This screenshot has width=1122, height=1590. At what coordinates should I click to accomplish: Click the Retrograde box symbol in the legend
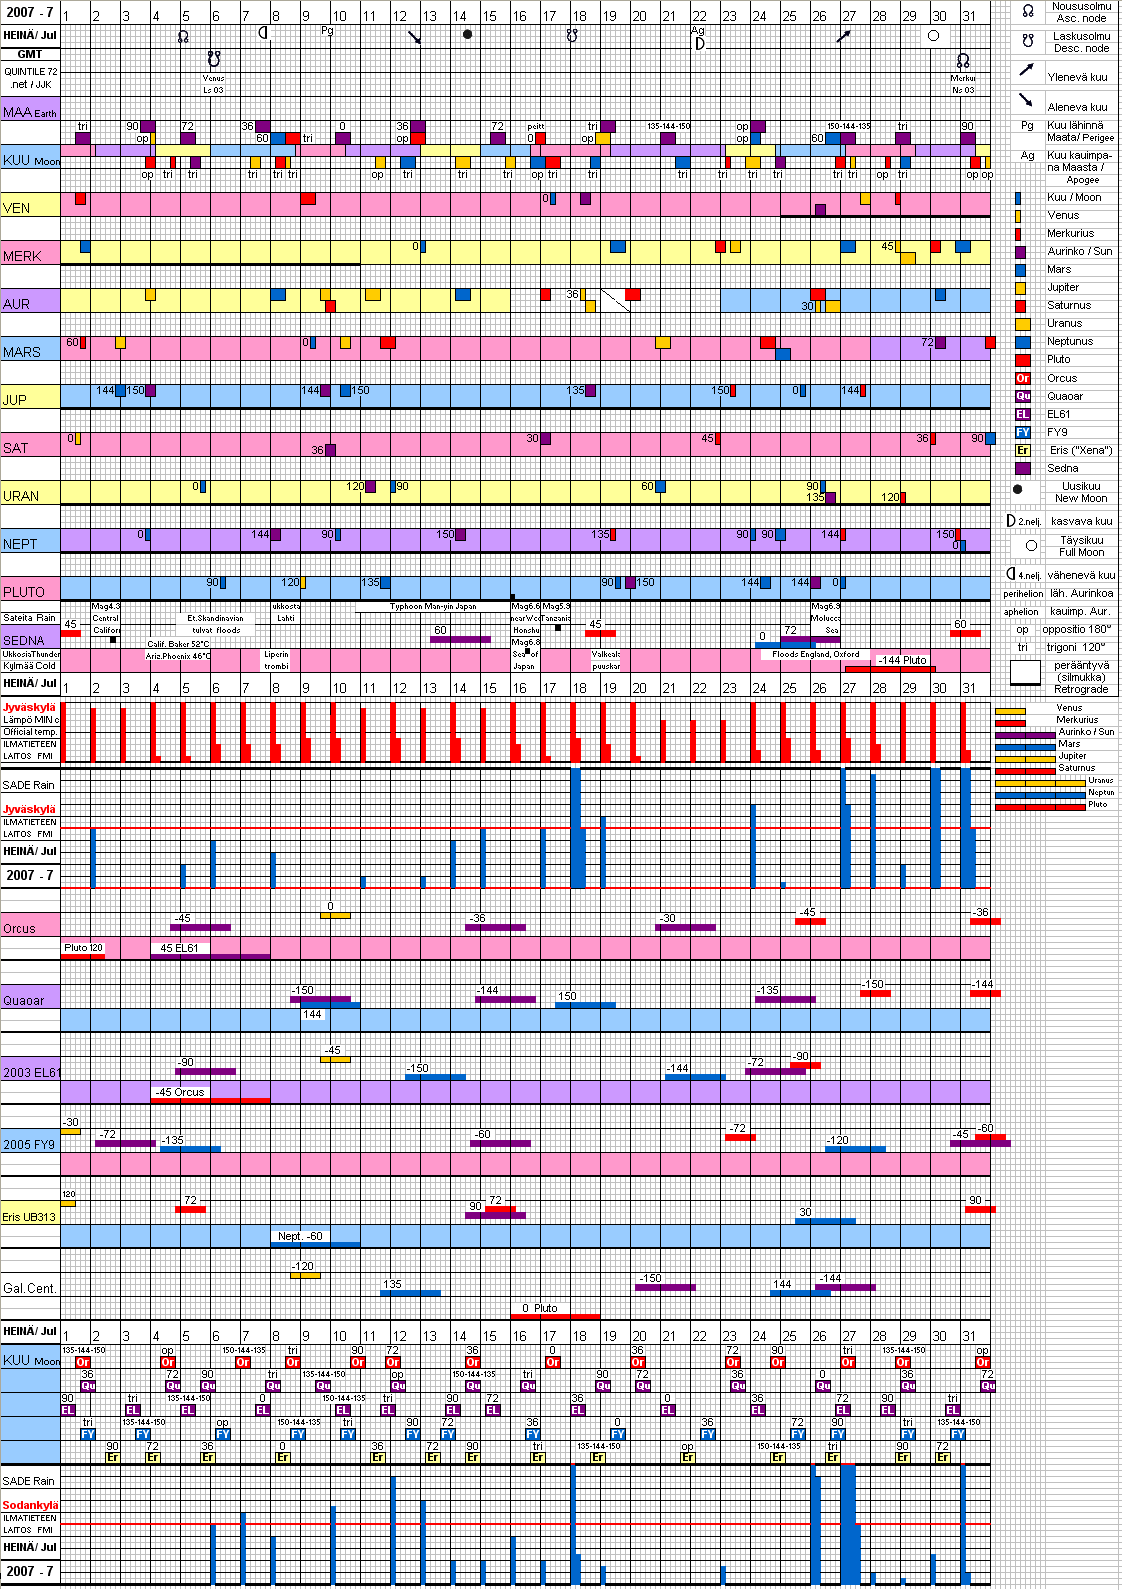coord(1025,673)
